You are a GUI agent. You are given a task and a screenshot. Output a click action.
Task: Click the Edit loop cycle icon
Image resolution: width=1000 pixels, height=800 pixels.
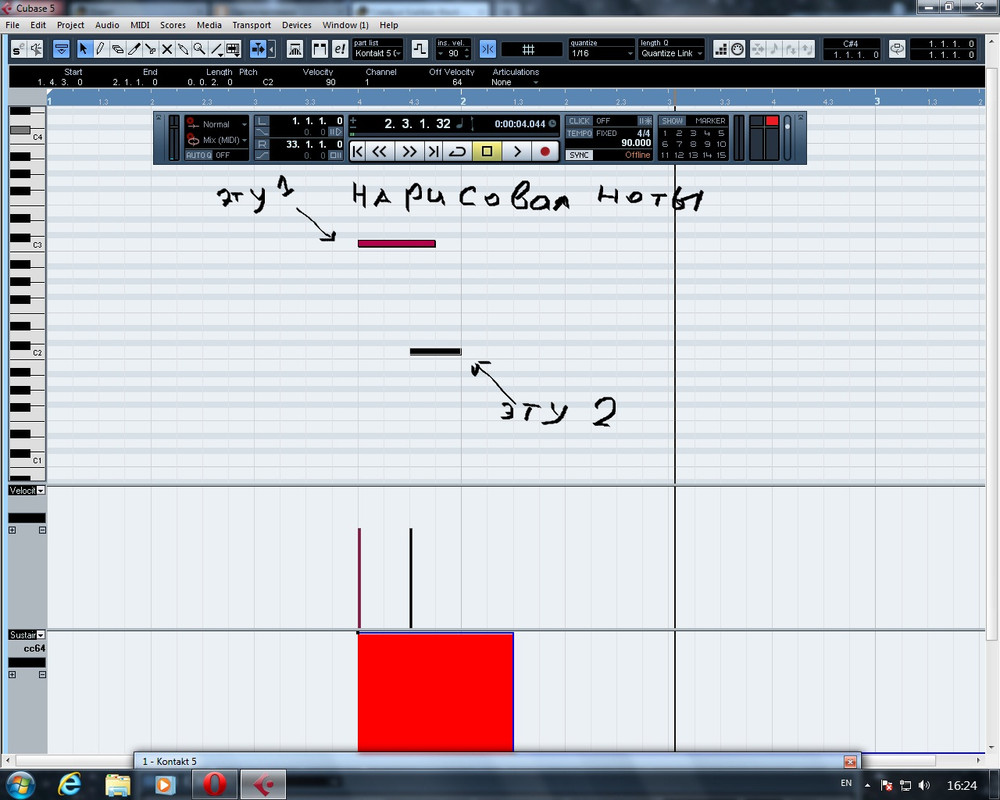tap(897, 49)
